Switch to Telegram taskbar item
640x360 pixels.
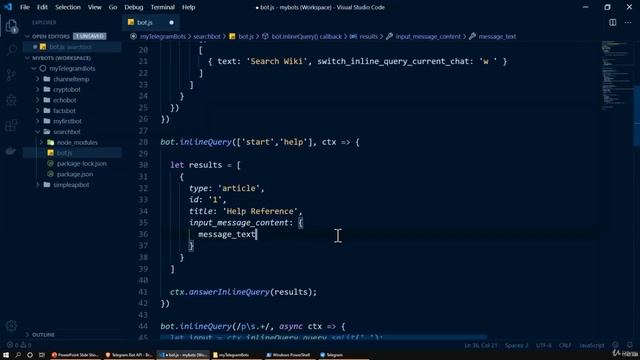344,355
